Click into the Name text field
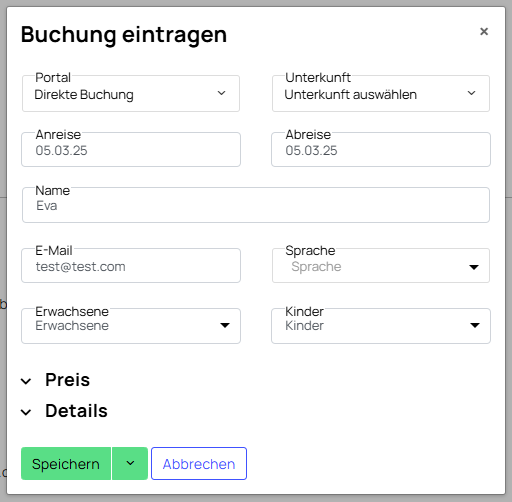 [x=256, y=205]
